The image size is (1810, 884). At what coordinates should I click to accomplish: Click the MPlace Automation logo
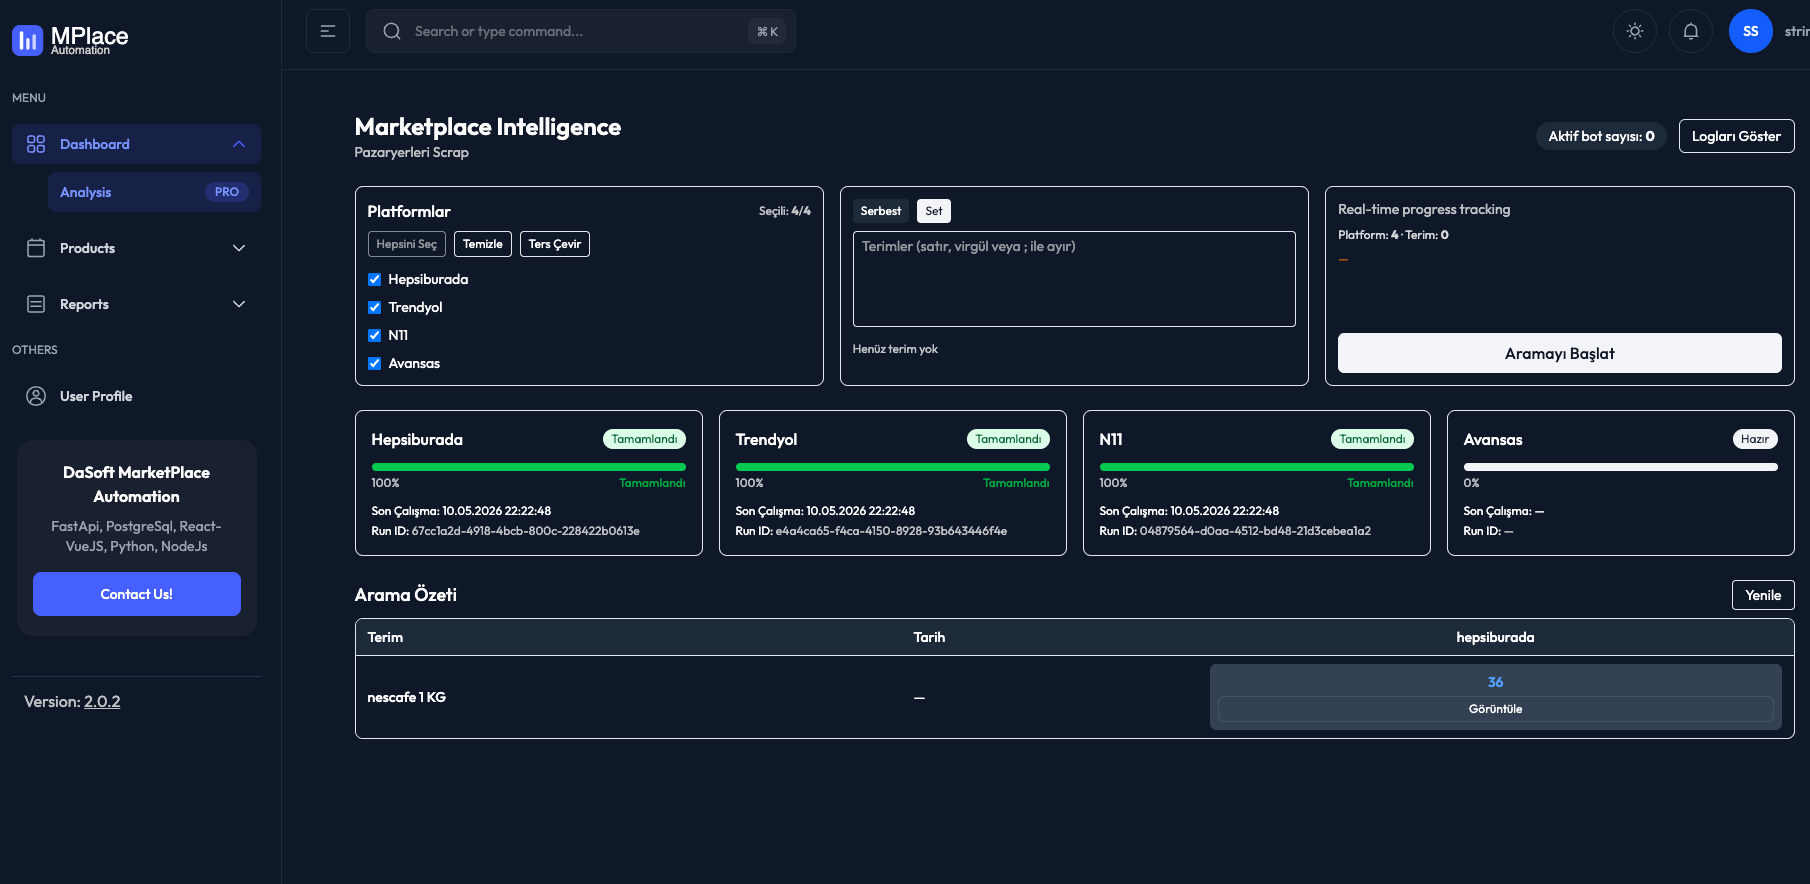coord(70,39)
